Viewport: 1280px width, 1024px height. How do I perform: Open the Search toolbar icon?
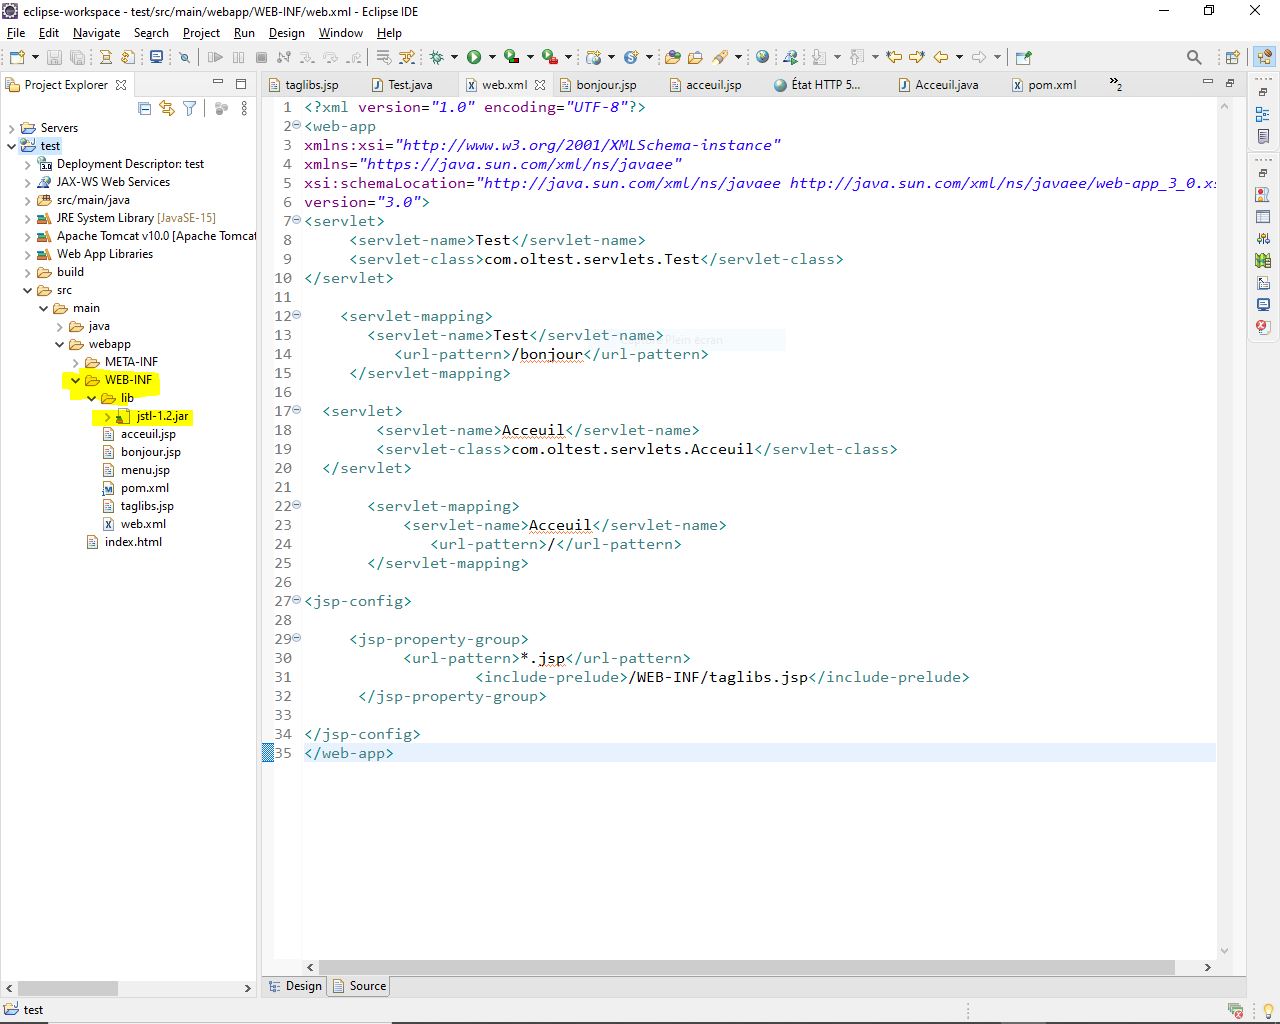[x=1194, y=57]
